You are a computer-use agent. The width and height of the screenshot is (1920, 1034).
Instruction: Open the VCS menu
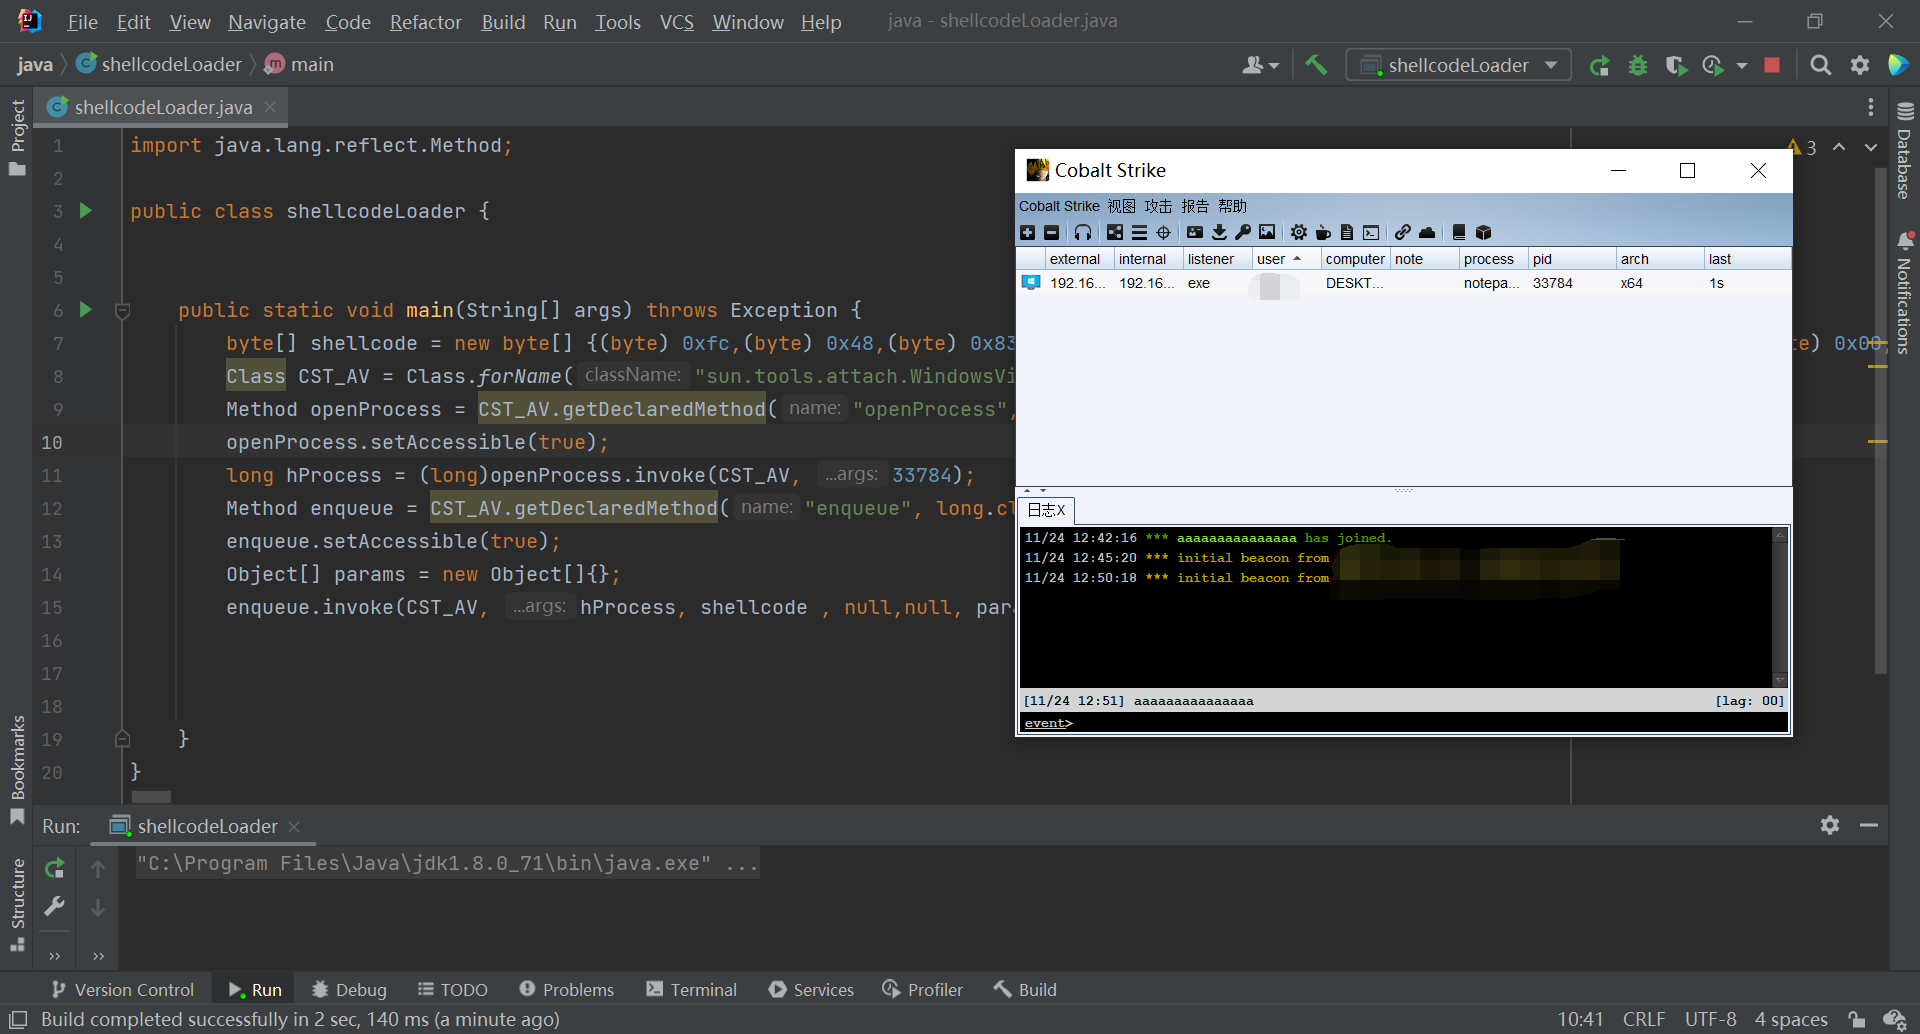point(677,22)
